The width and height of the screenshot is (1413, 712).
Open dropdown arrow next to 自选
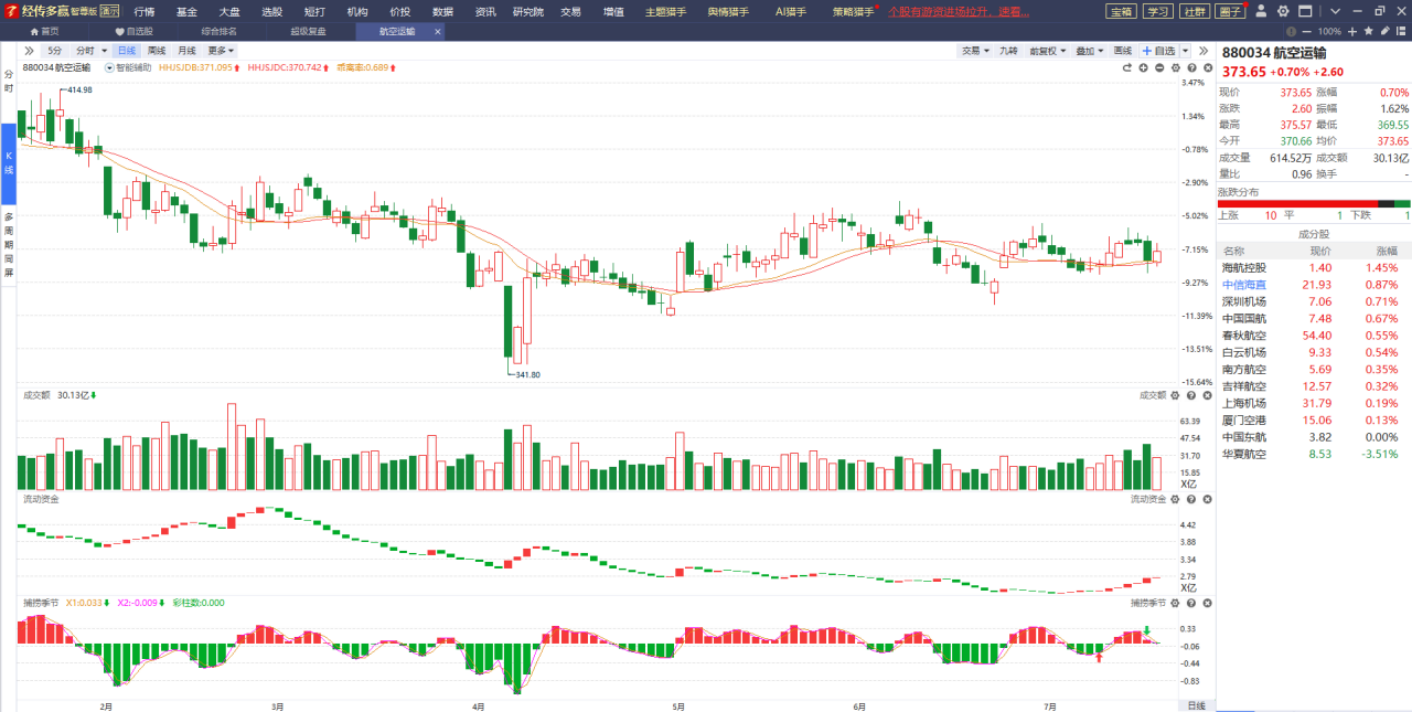[1186, 50]
